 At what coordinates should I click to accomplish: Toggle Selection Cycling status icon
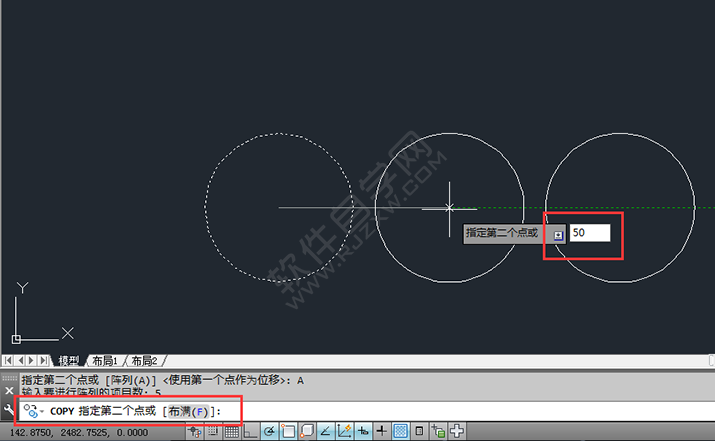[438, 431]
